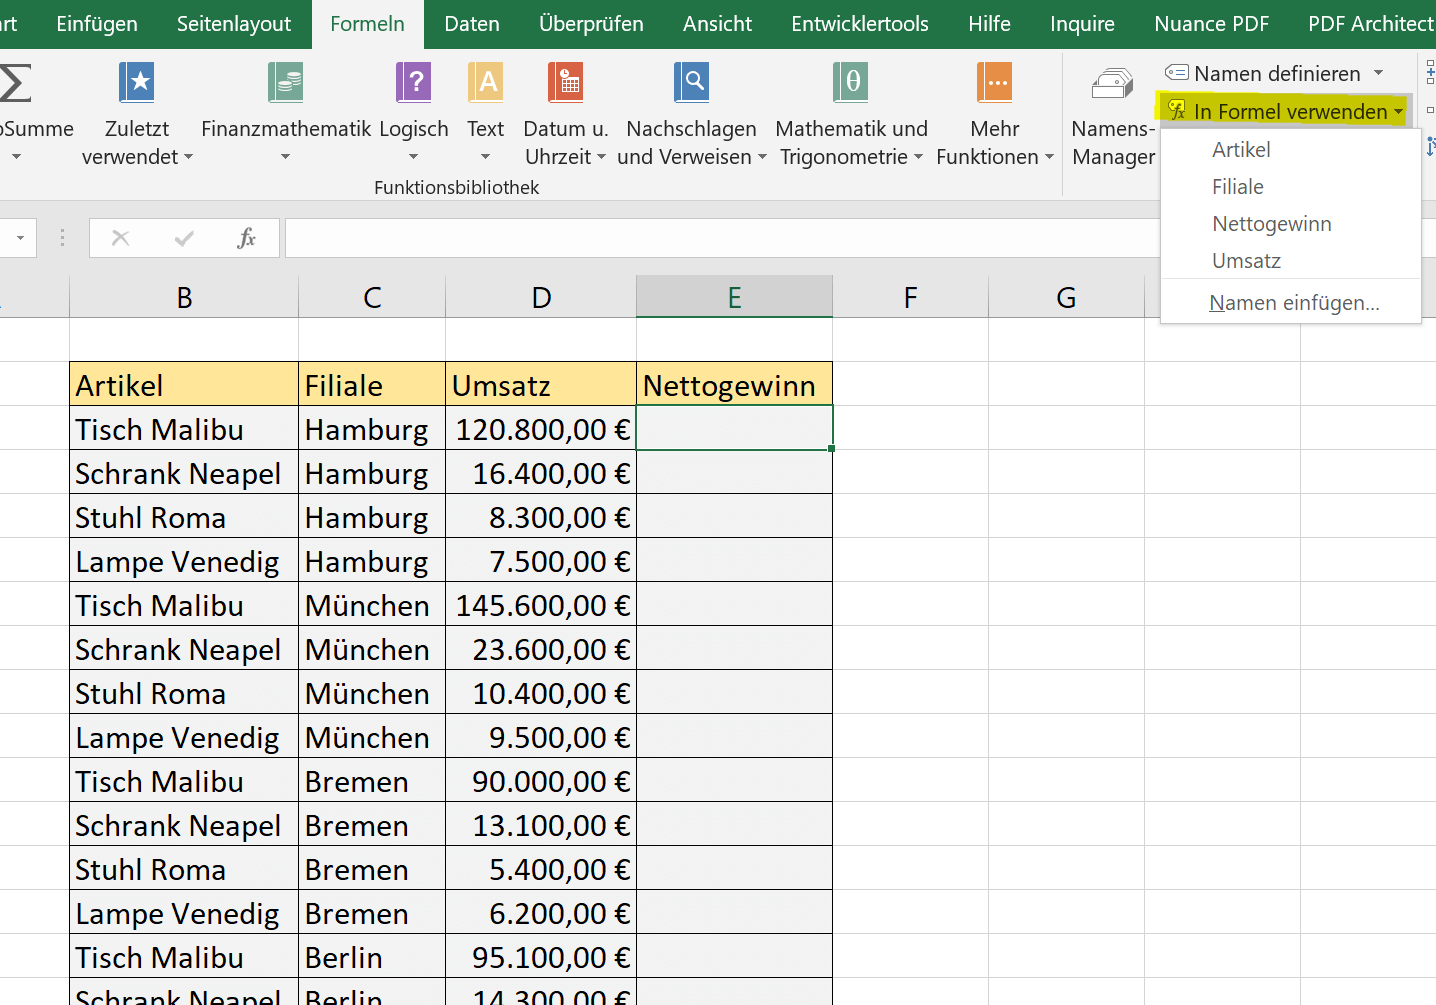Click the Berlin cell beside 95.100,00 €

372,956
